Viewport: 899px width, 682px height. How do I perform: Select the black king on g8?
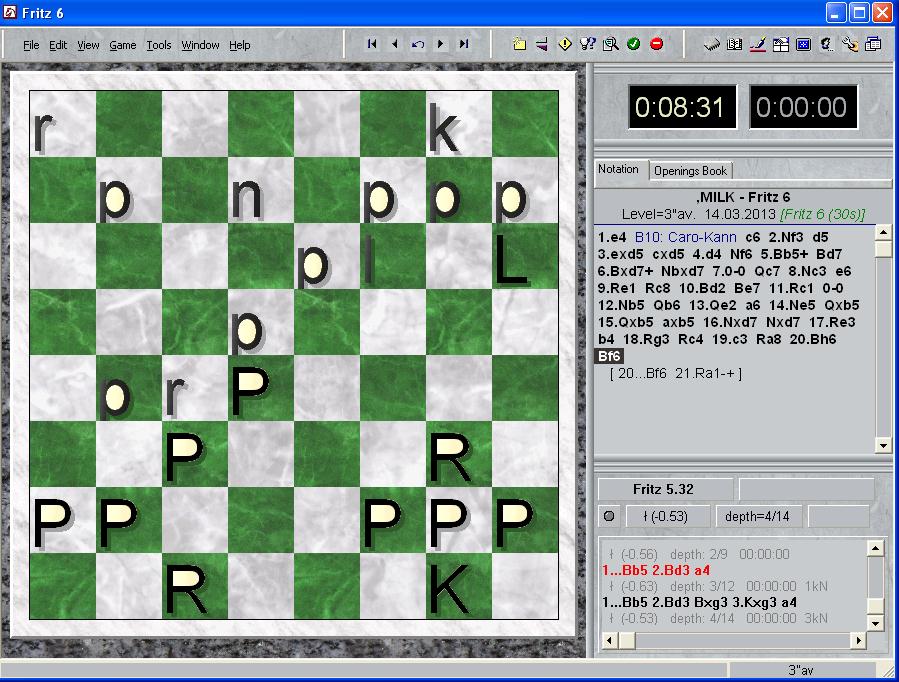[459, 124]
